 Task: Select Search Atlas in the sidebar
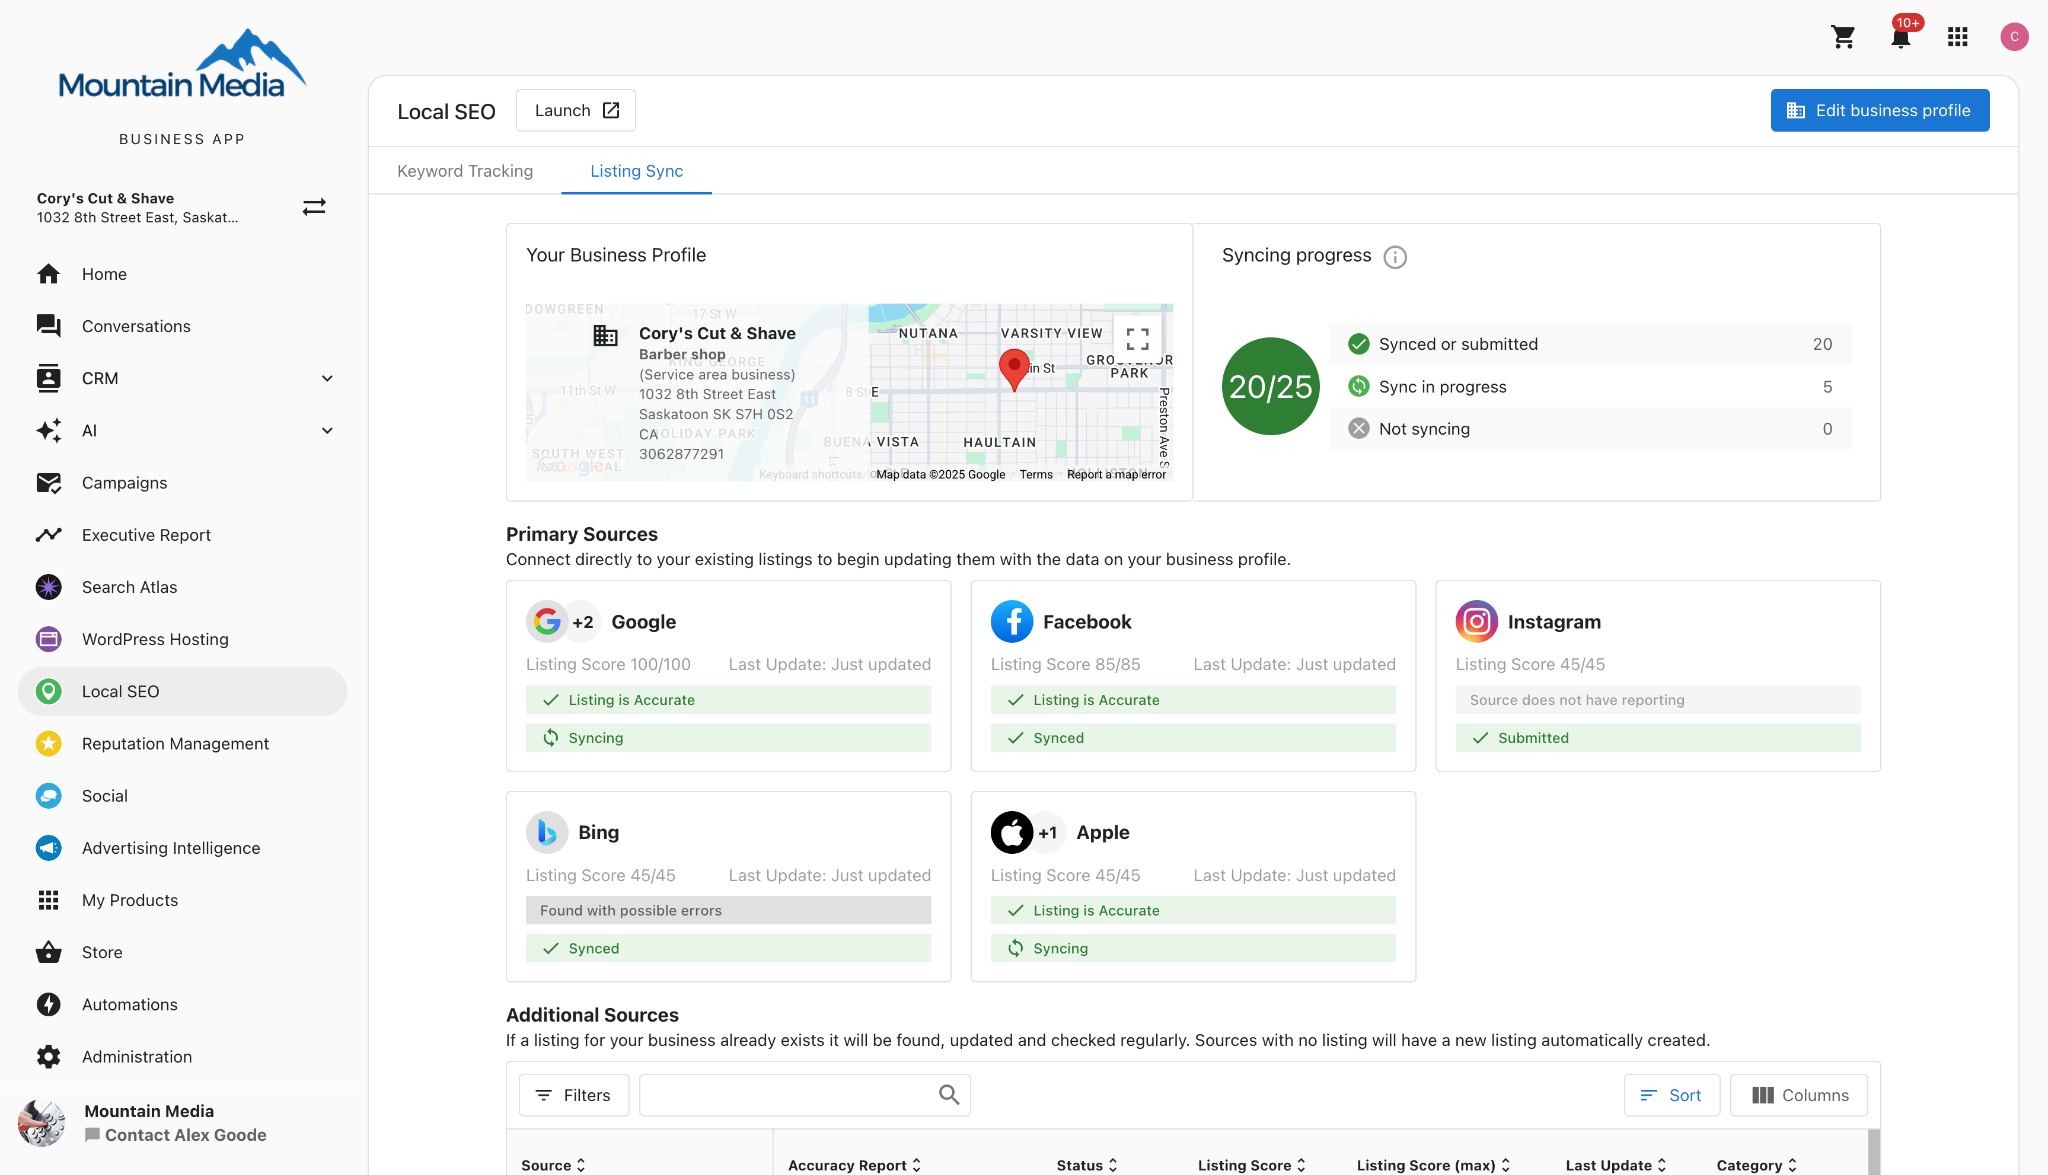tap(129, 587)
